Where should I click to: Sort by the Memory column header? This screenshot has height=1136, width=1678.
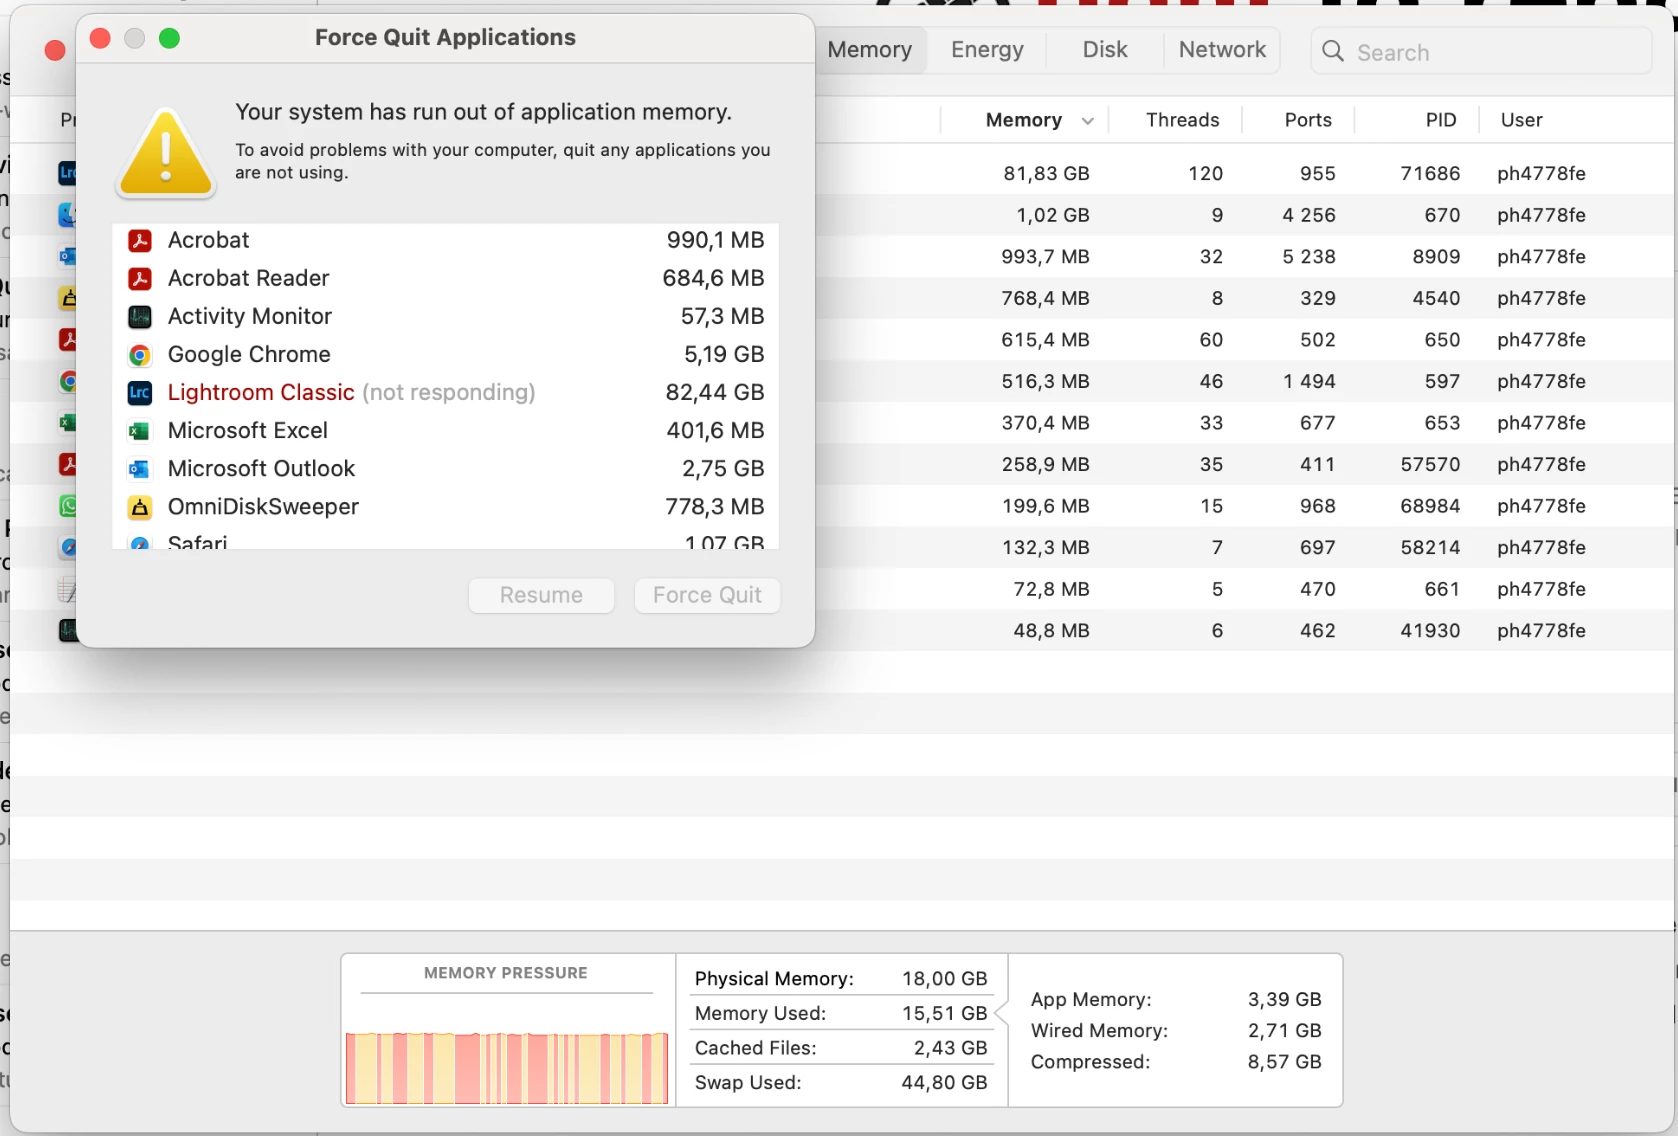tap(1024, 120)
